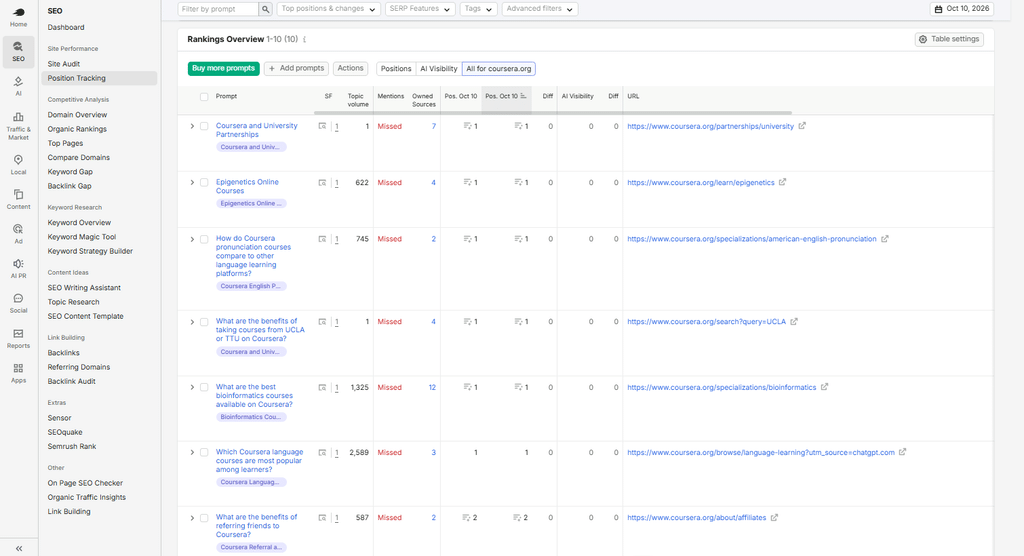Select the SEO icon in left rail
The image size is (1024, 556).
click(x=18, y=52)
